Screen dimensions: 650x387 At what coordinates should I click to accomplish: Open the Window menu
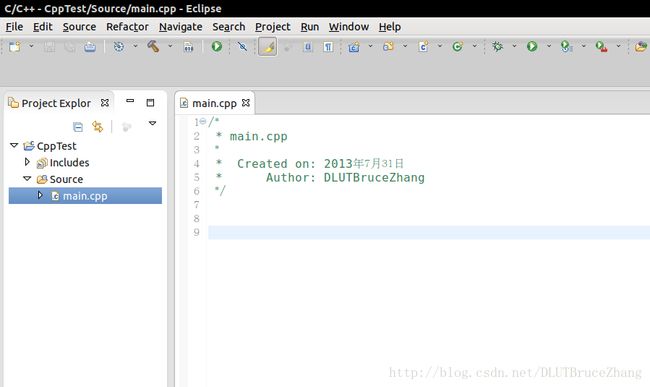point(349,27)
